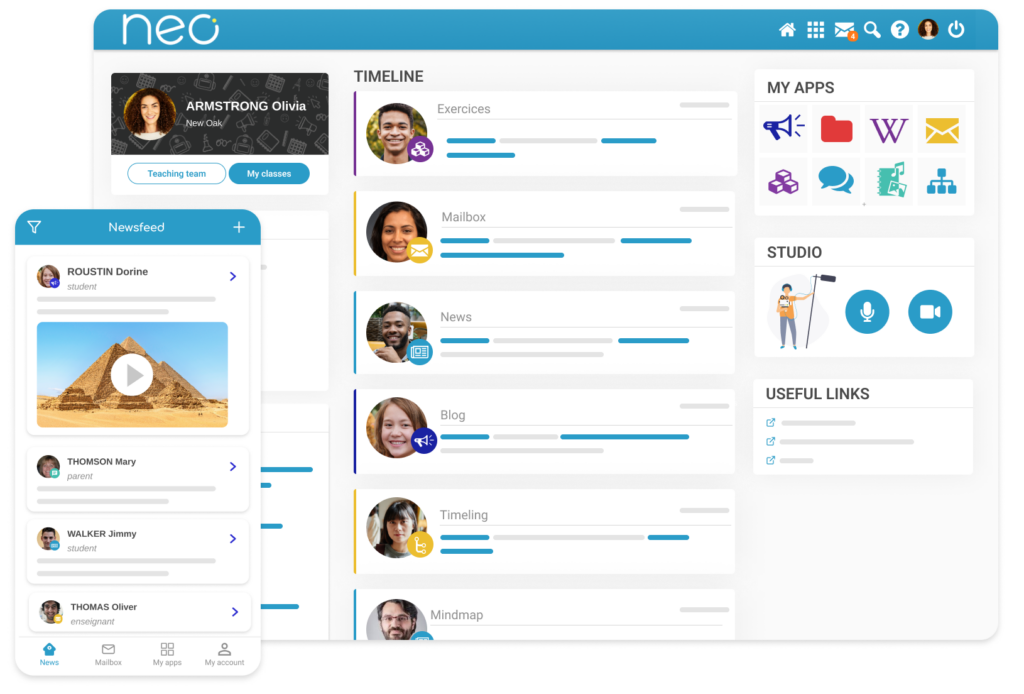Image resolution: width=1024 pixels, height=694 pixels.
Task: Play the pyramids video in newsfeed
Action: click(132, 375)
